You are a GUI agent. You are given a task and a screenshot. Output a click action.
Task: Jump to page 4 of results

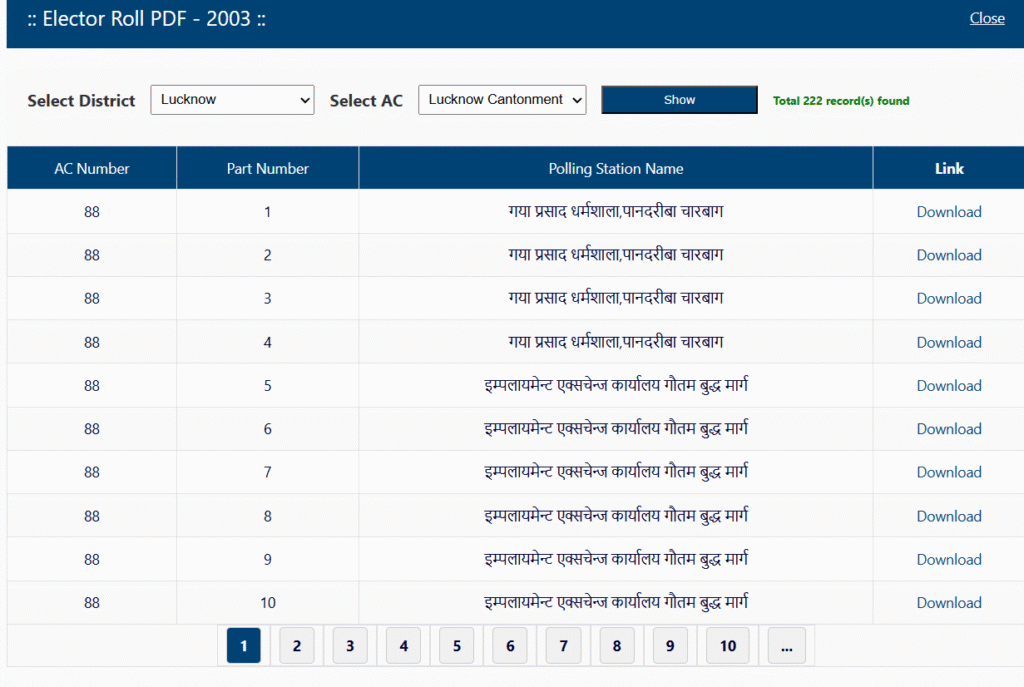pos(403,646)
